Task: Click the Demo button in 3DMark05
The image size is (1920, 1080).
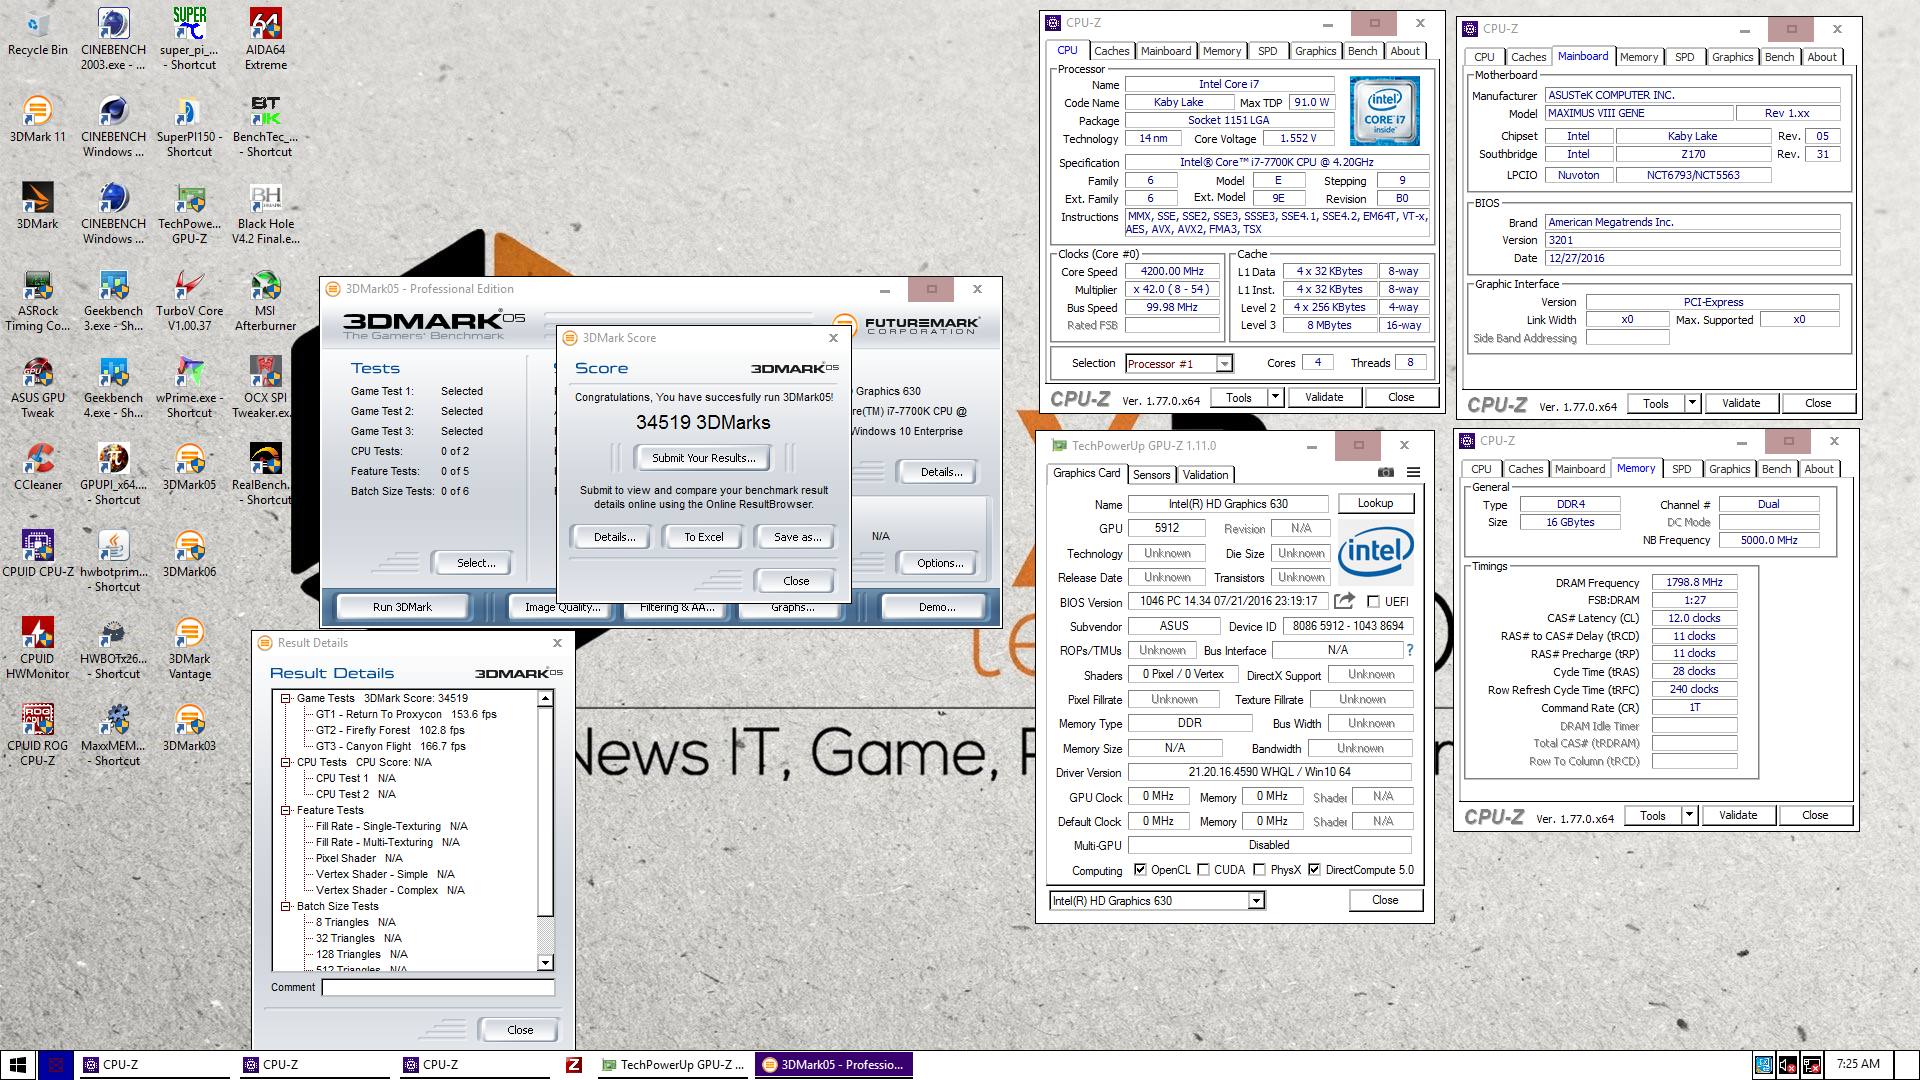Action: 937,607
